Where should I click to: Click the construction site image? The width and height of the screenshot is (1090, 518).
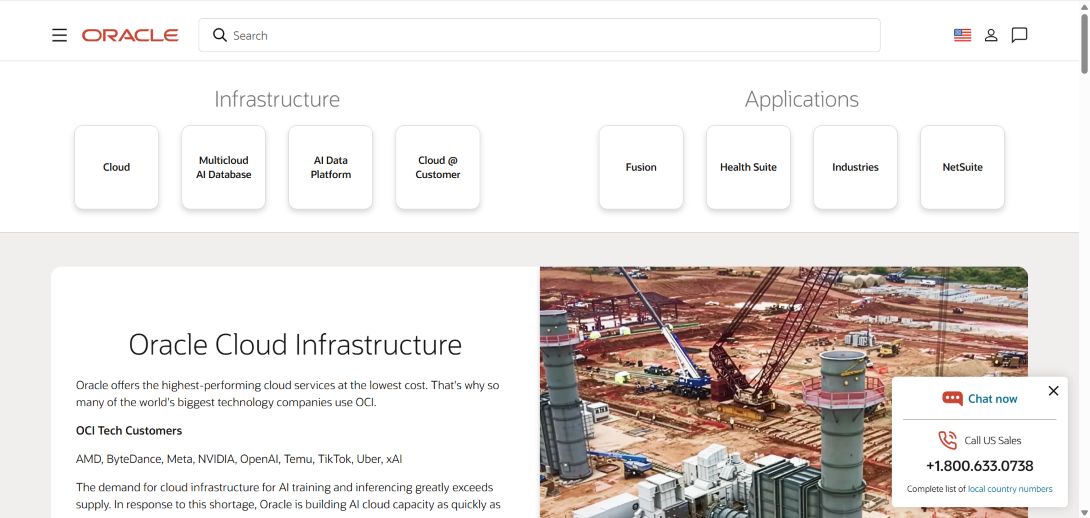(783, 392)
